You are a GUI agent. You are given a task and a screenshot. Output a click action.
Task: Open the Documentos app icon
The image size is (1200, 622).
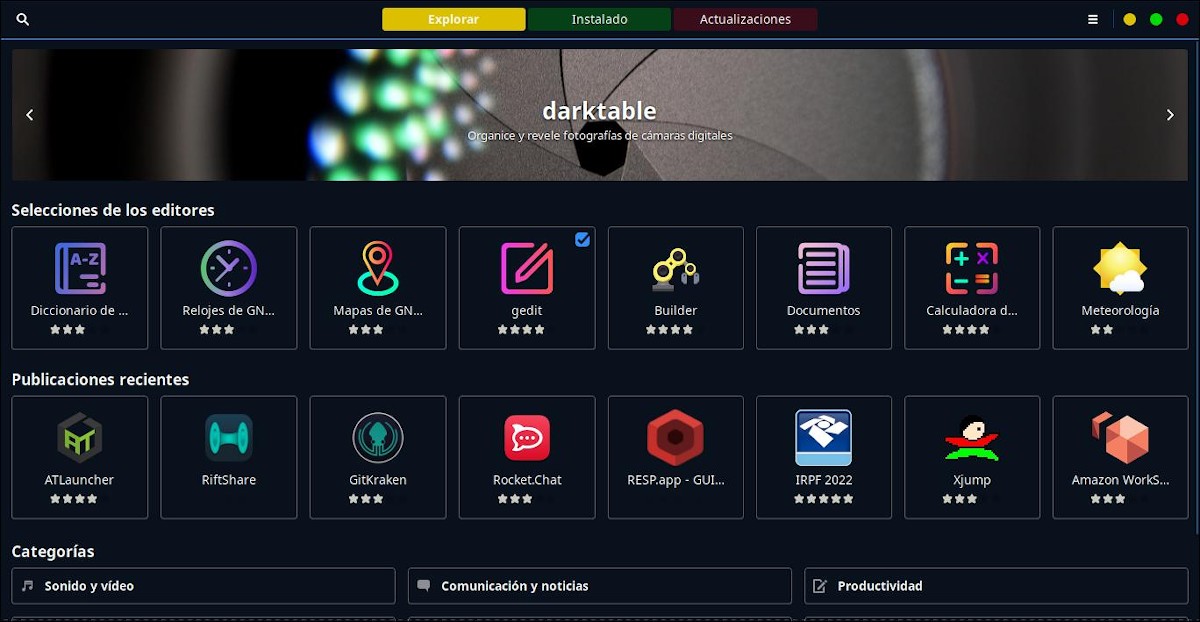coord(824,268)
